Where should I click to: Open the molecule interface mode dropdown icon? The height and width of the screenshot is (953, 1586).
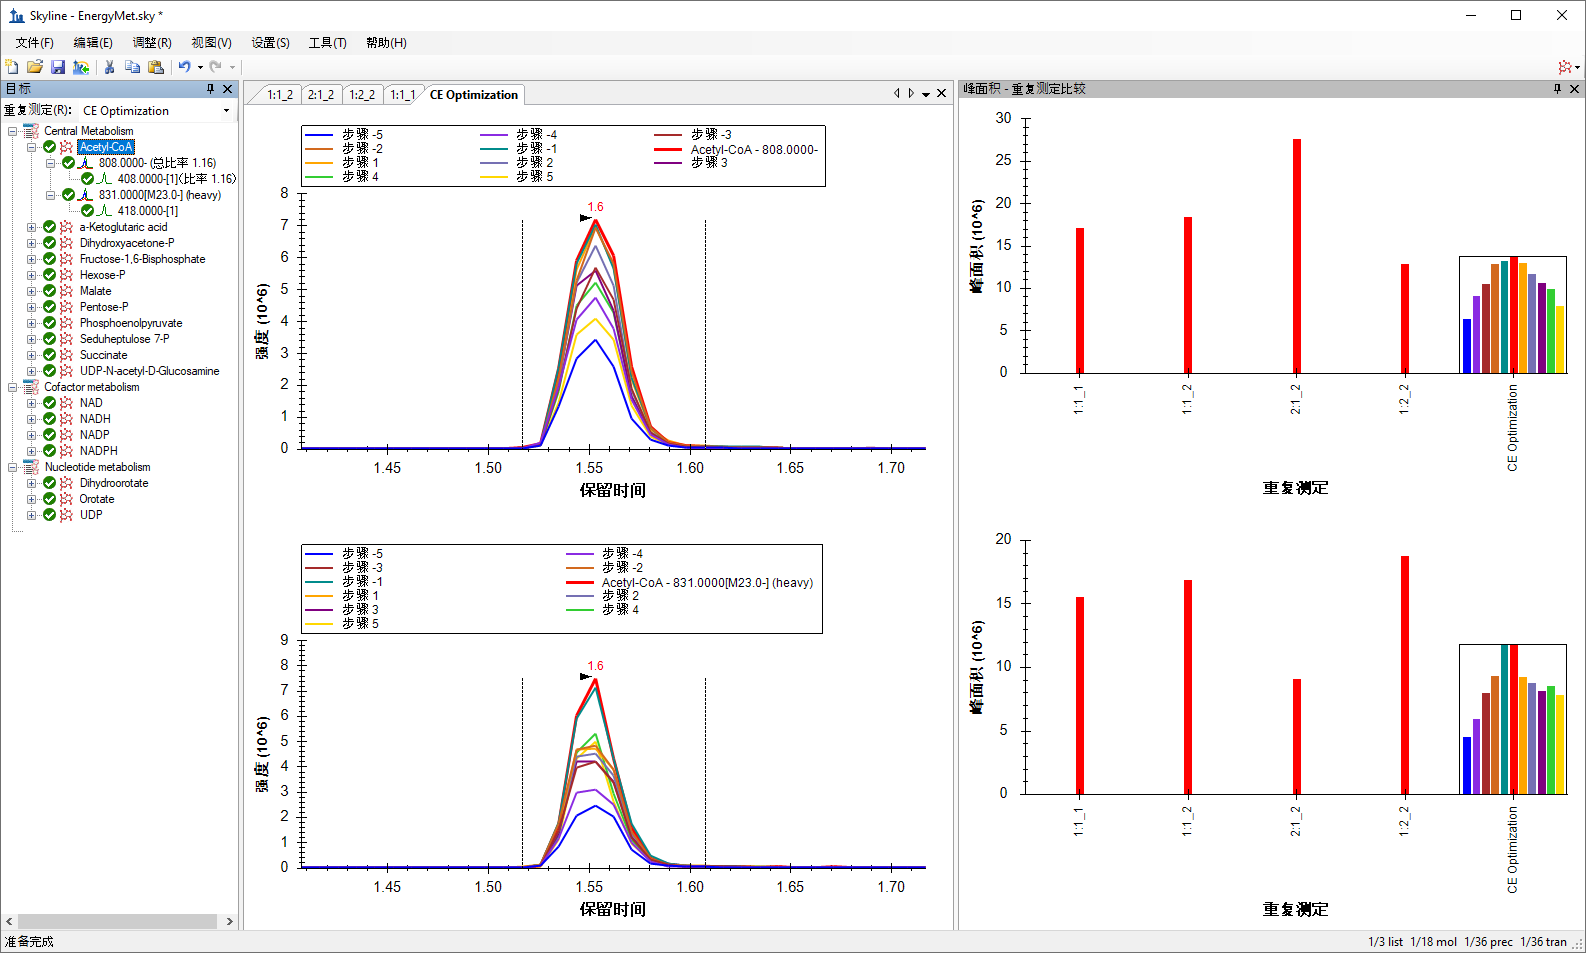pyautogui.click(x=1566, y=67)
